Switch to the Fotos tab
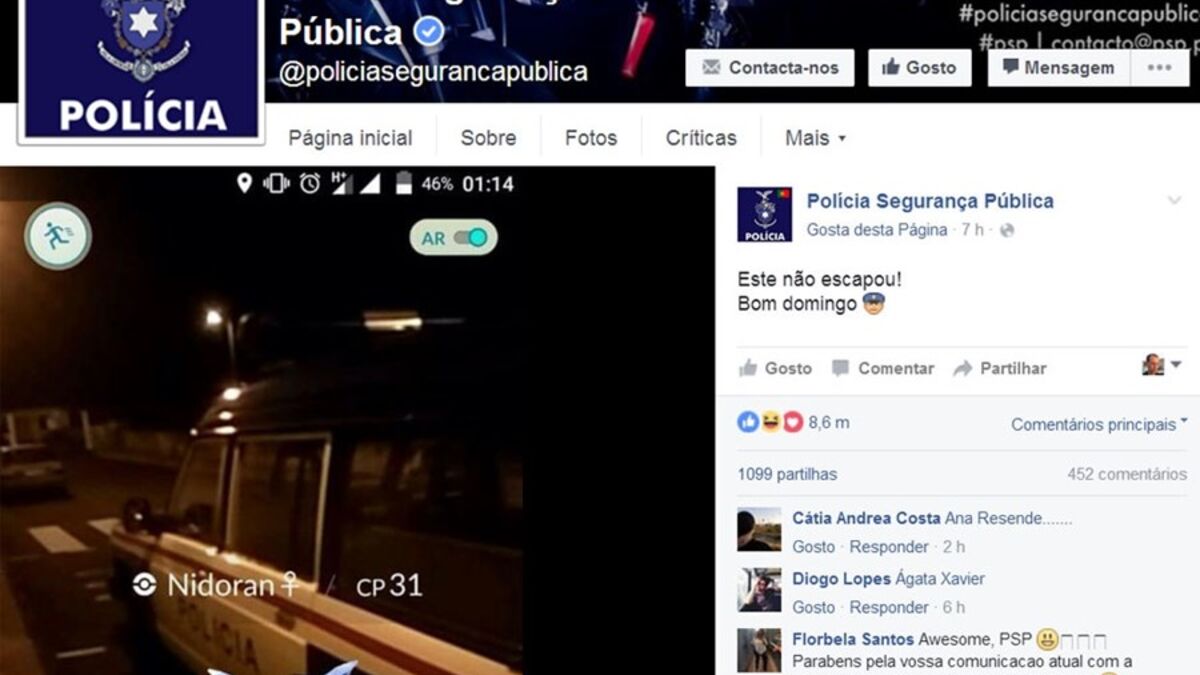 (591, 138)
